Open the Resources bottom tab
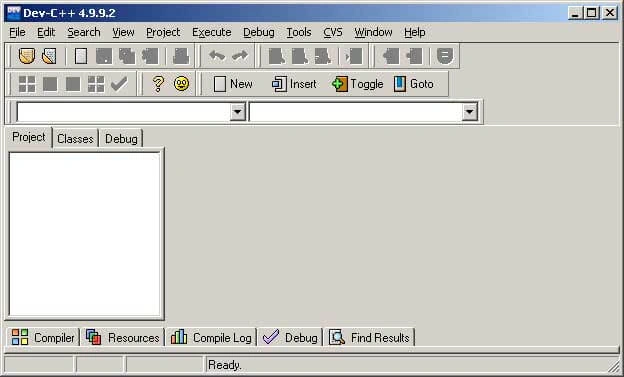 coord(123,338)
